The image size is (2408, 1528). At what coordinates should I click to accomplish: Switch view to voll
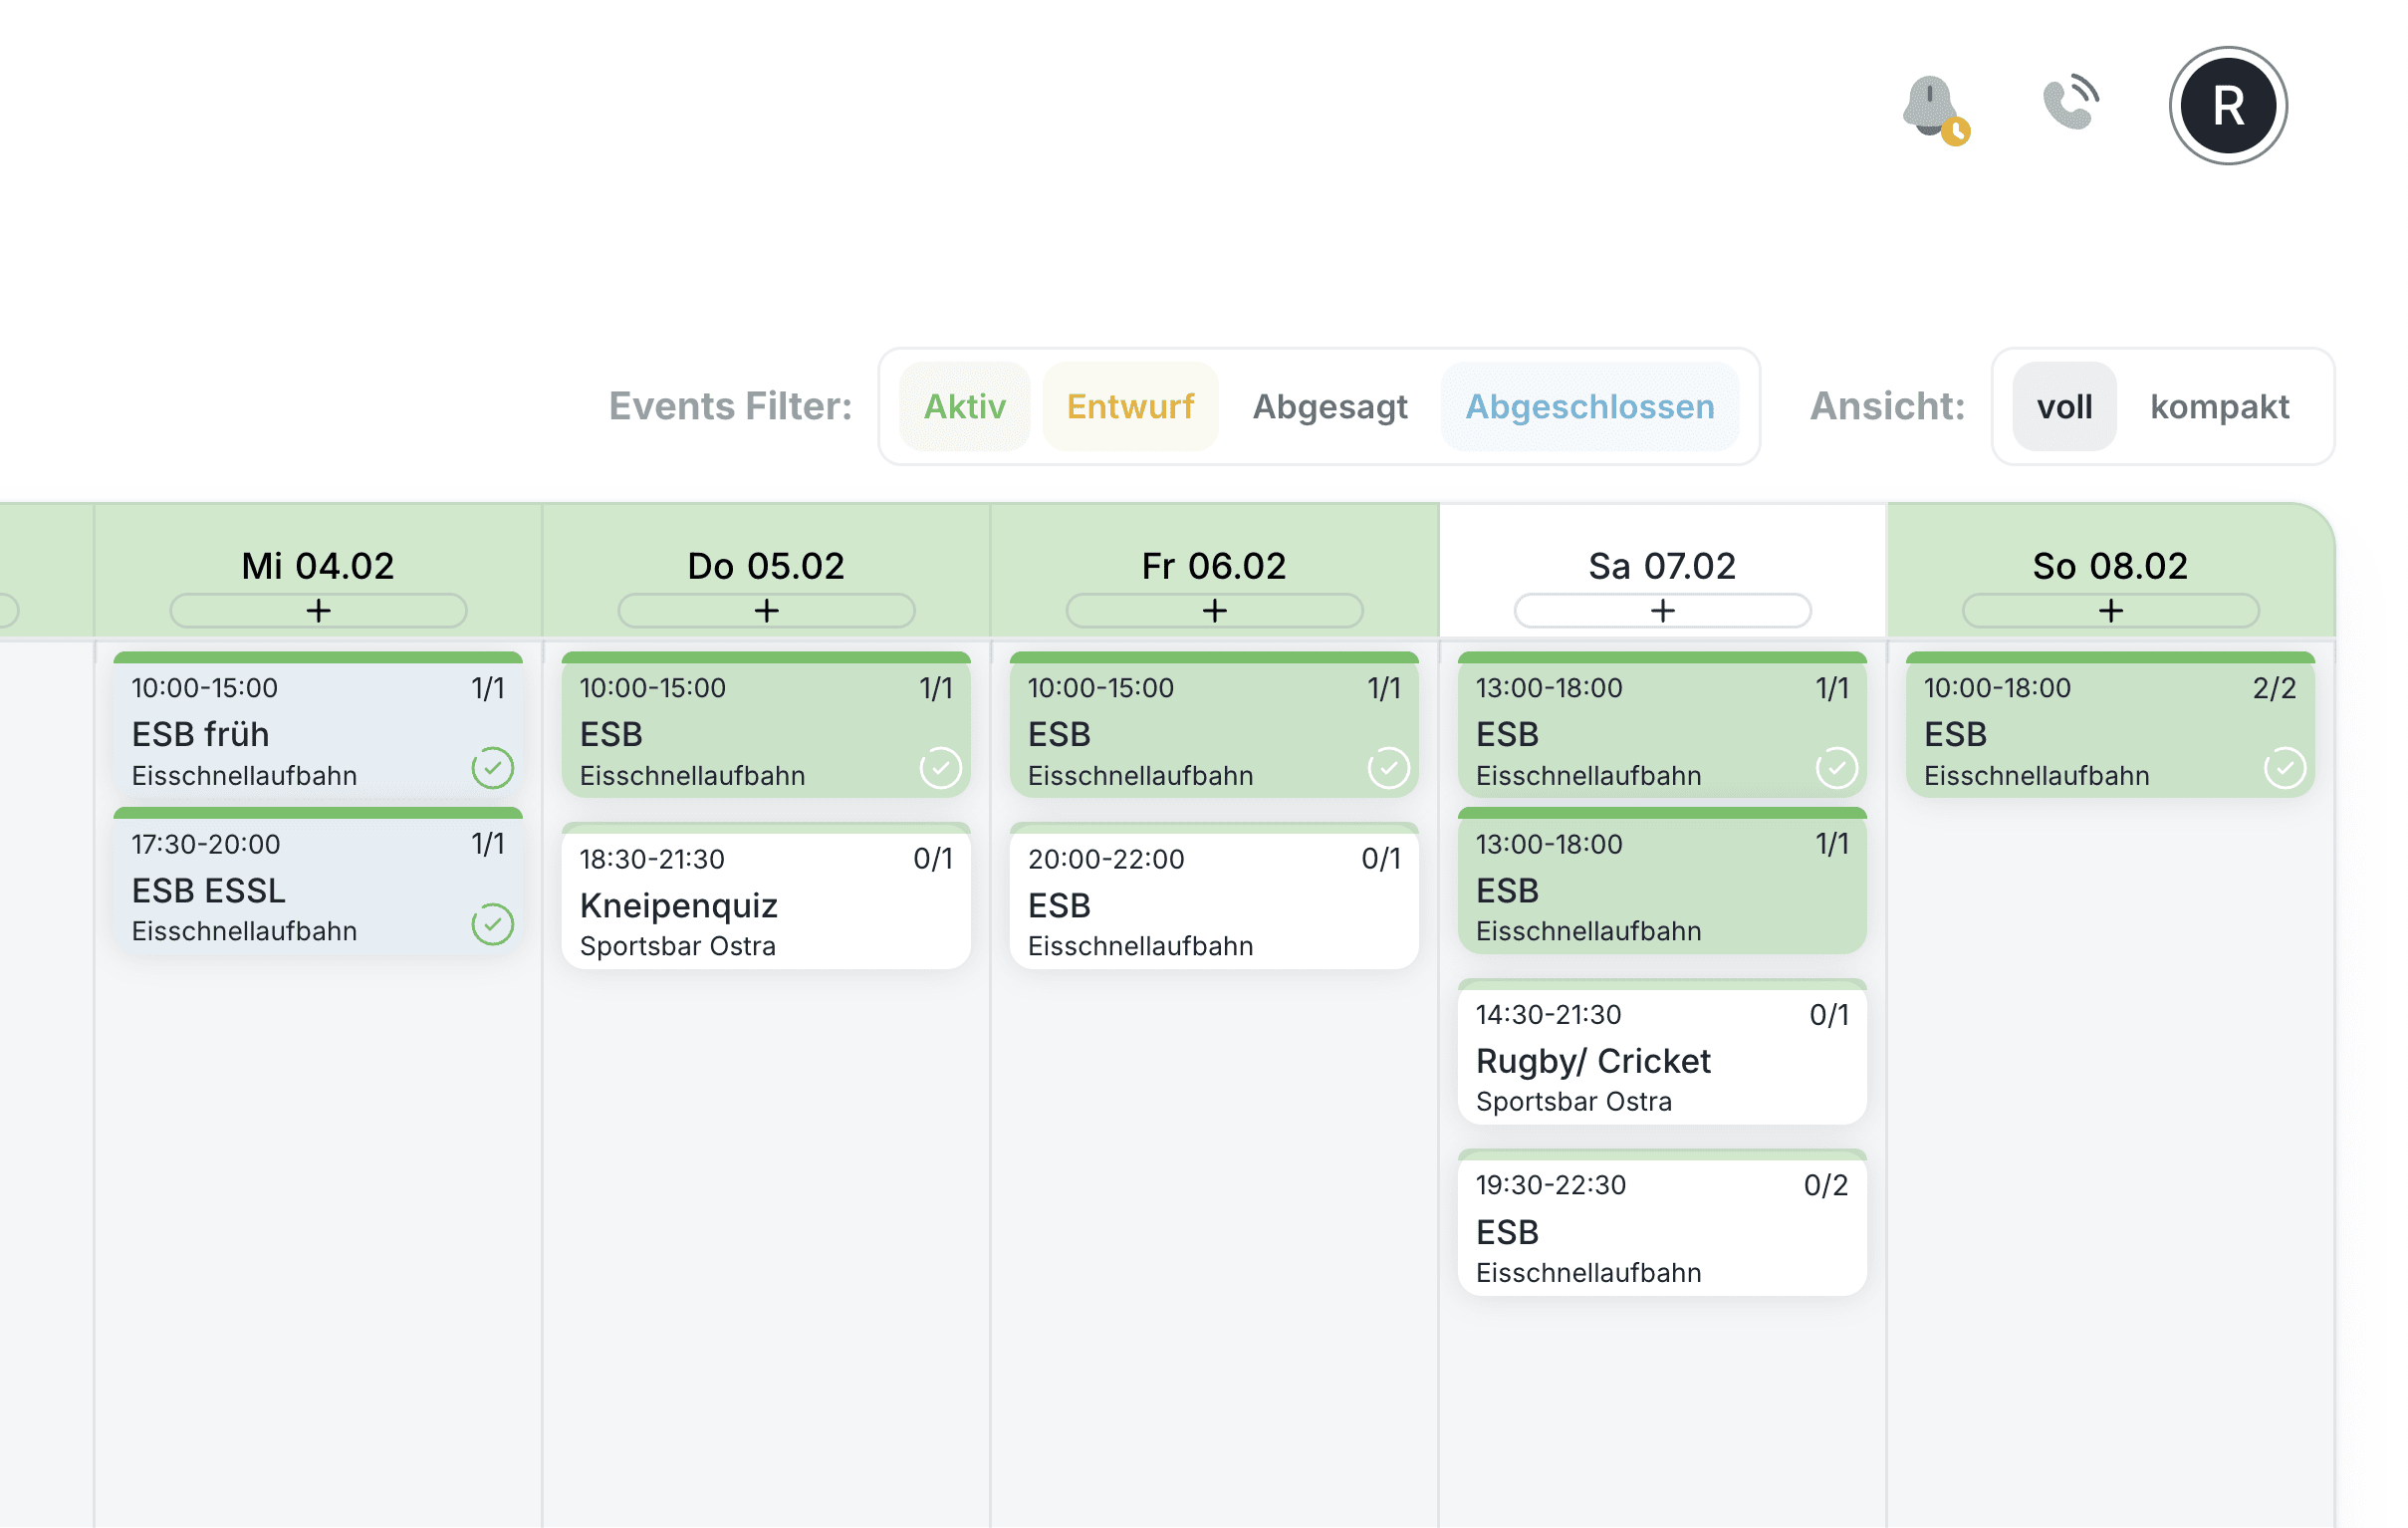coord(2064,407)
